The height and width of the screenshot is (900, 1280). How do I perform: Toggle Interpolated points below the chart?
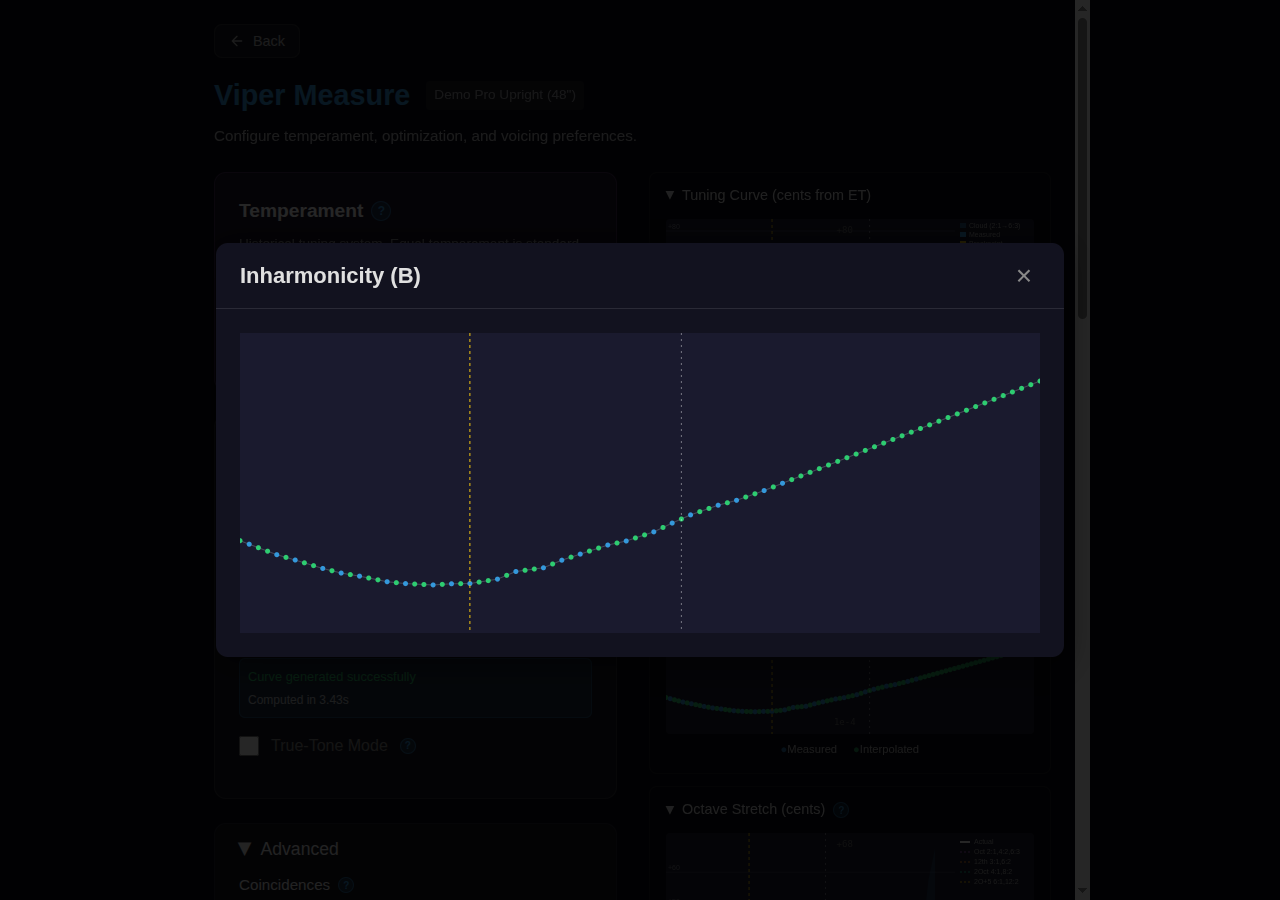[x=885, y=749]
